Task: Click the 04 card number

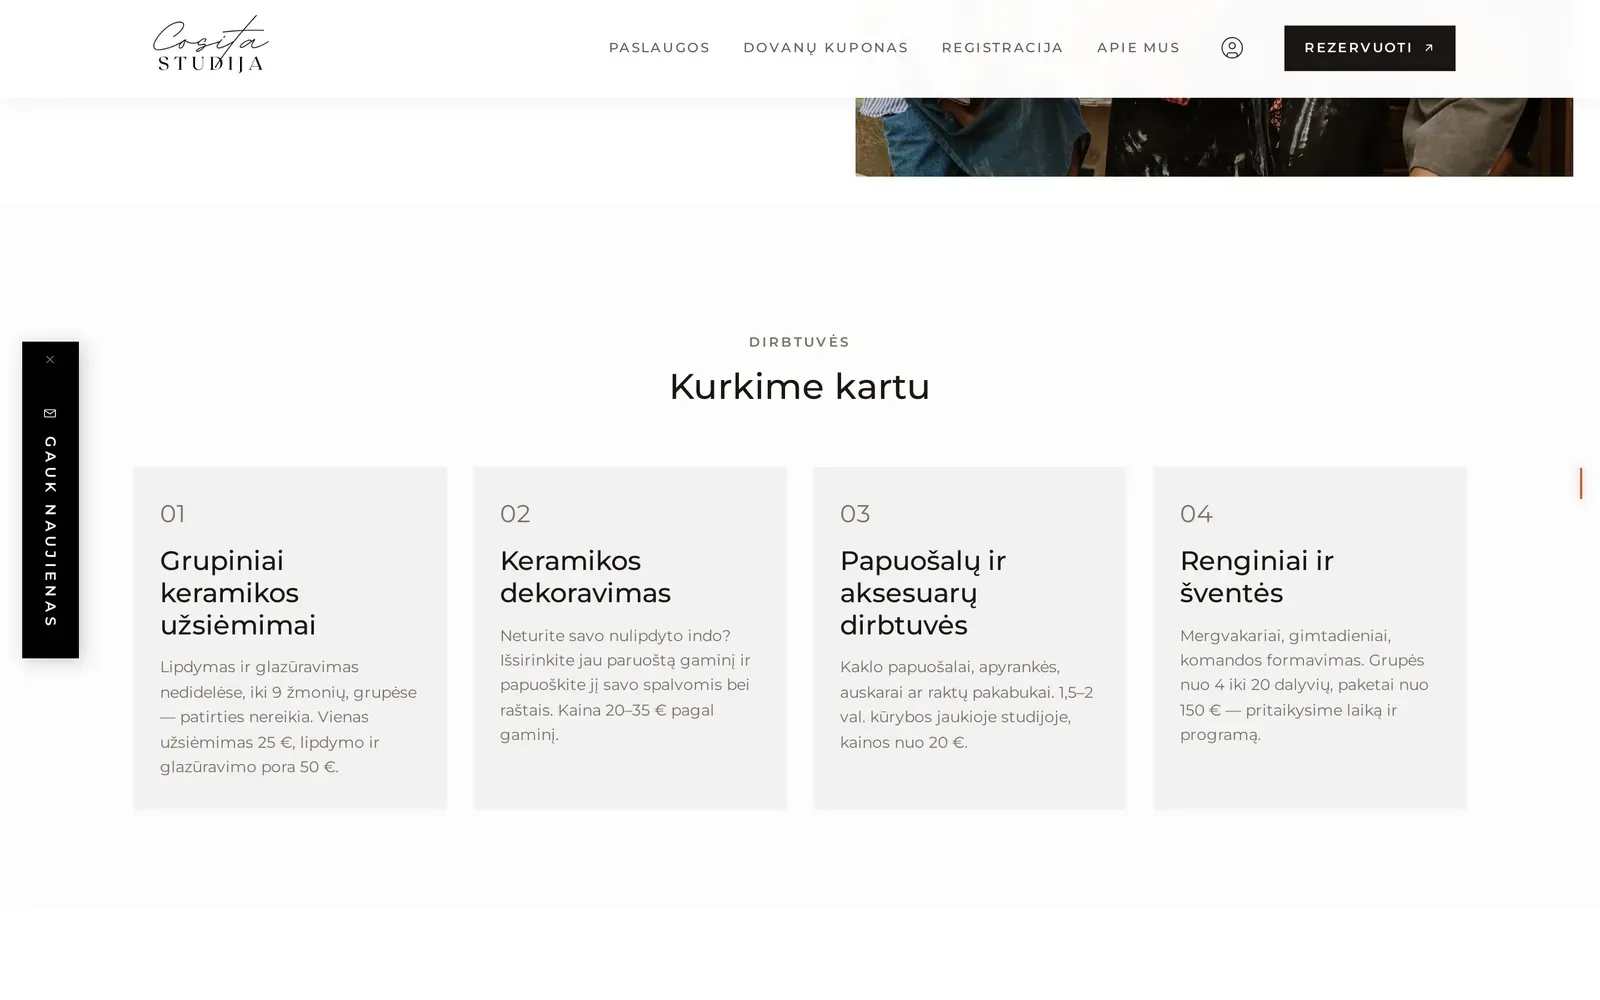Action: [x=1196, y=514]
